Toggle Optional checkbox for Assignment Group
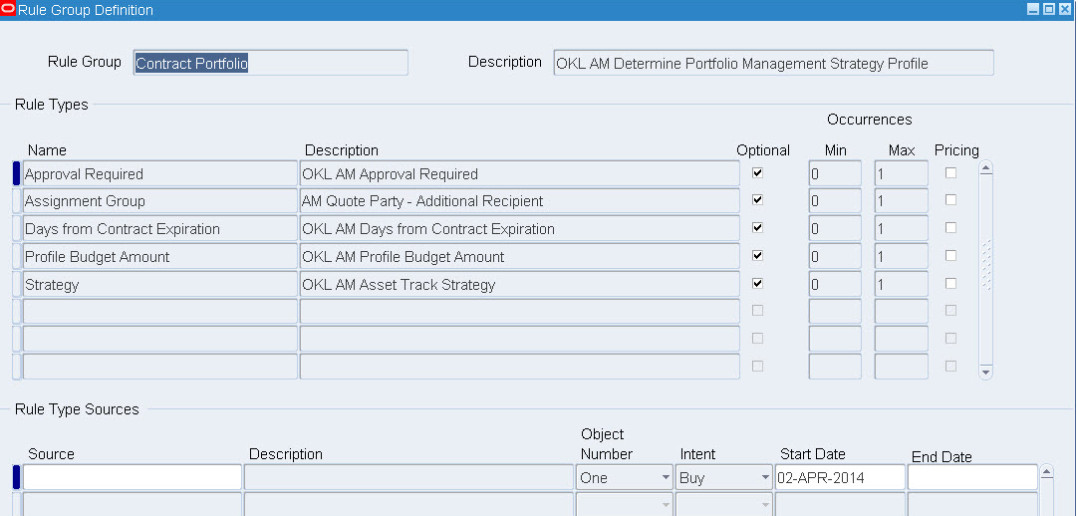 758,200
